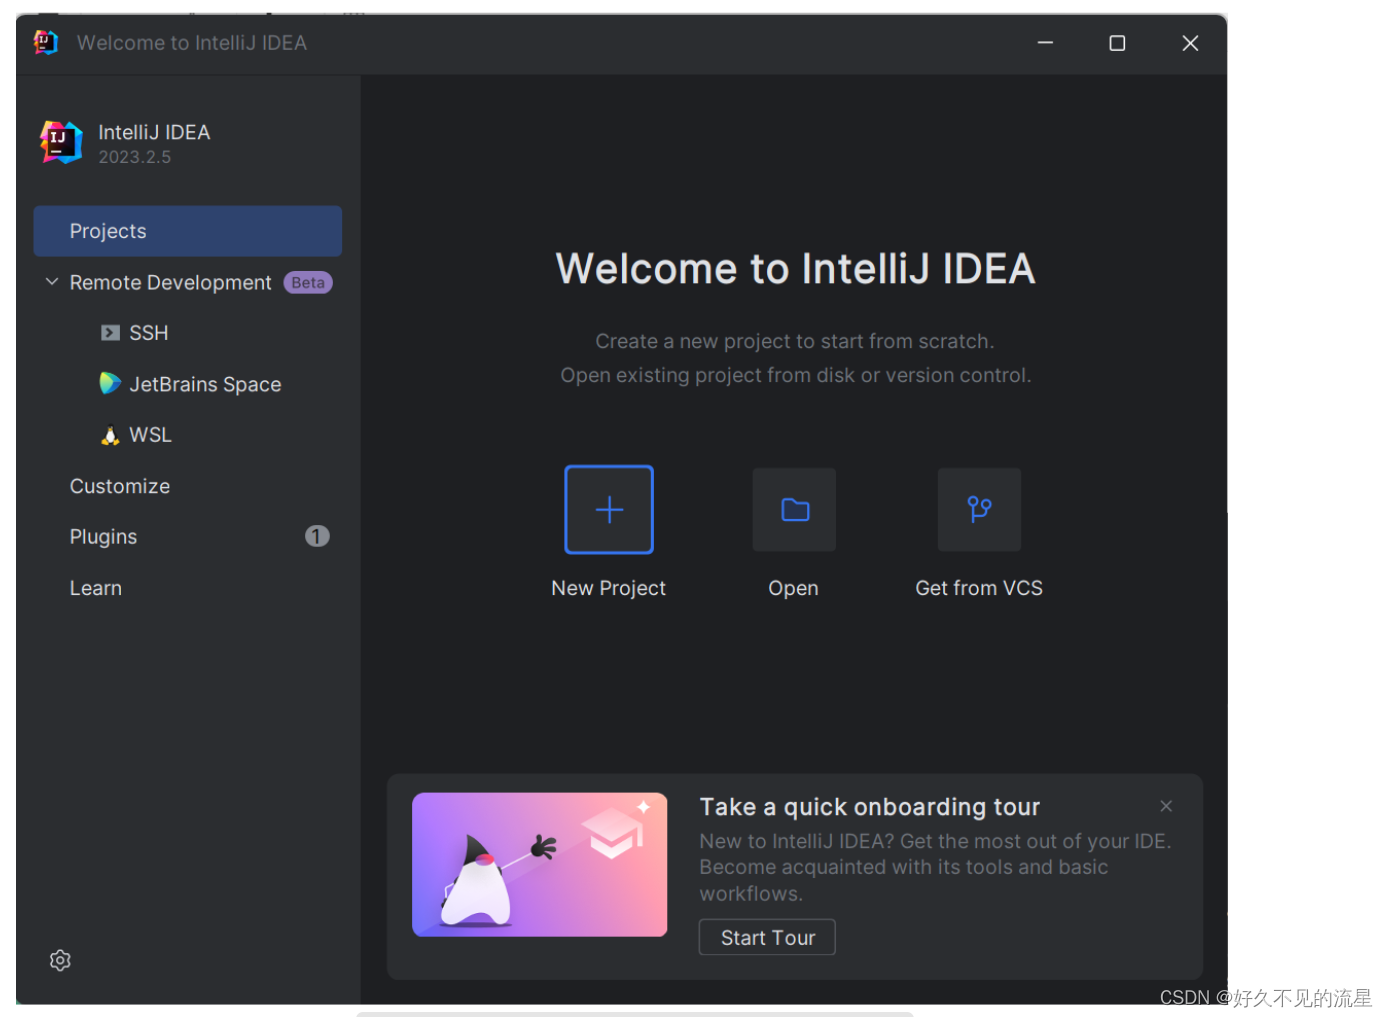The width and height of the screenshot is (1388, 1017).
Task: Collapse the Remote Development section
Action: pos(52,282)
